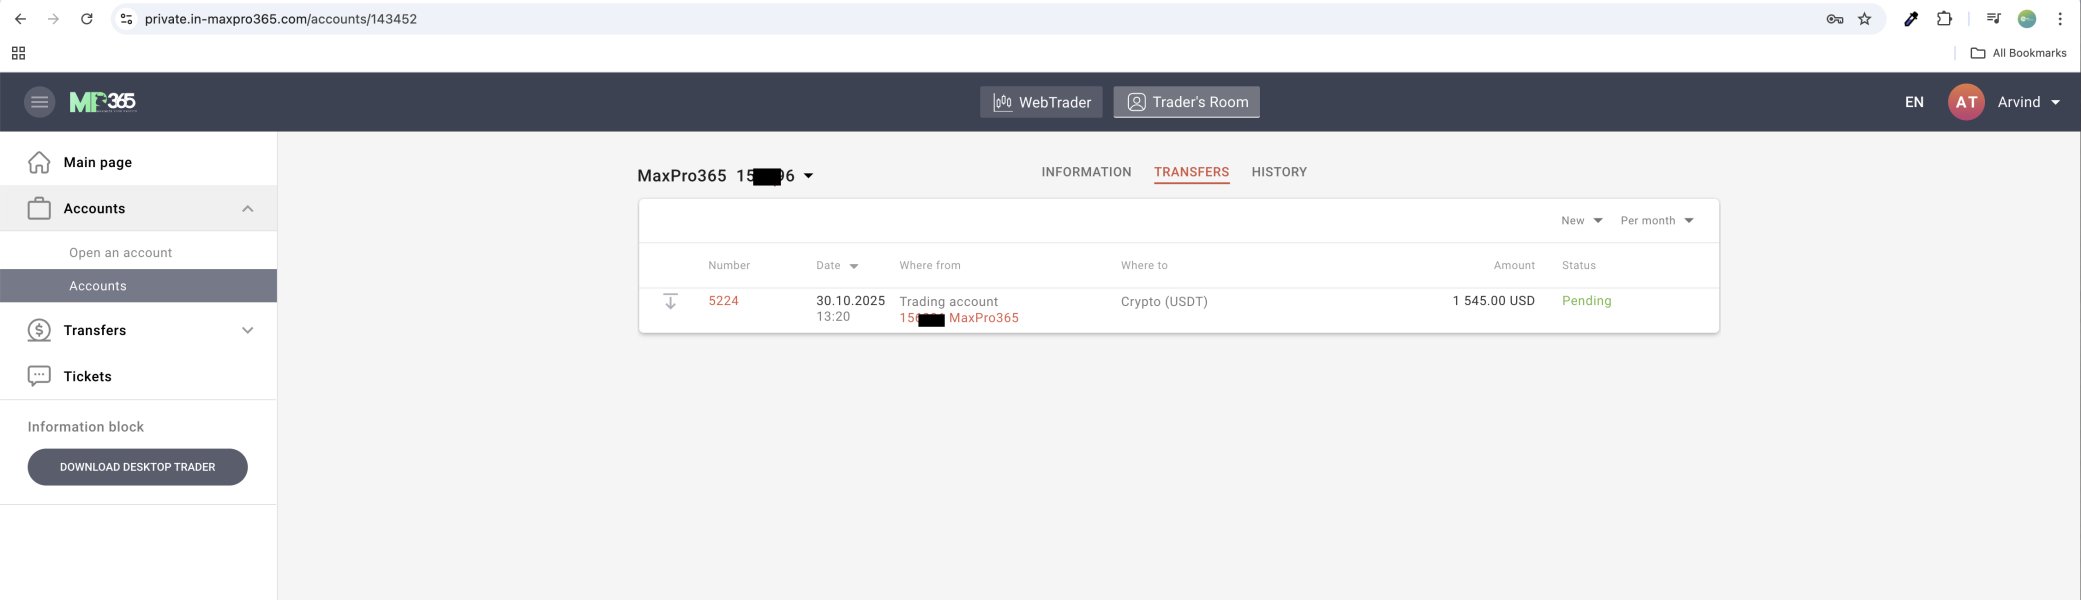
Task: Sort by the Date column arrow
Action: 854,266
